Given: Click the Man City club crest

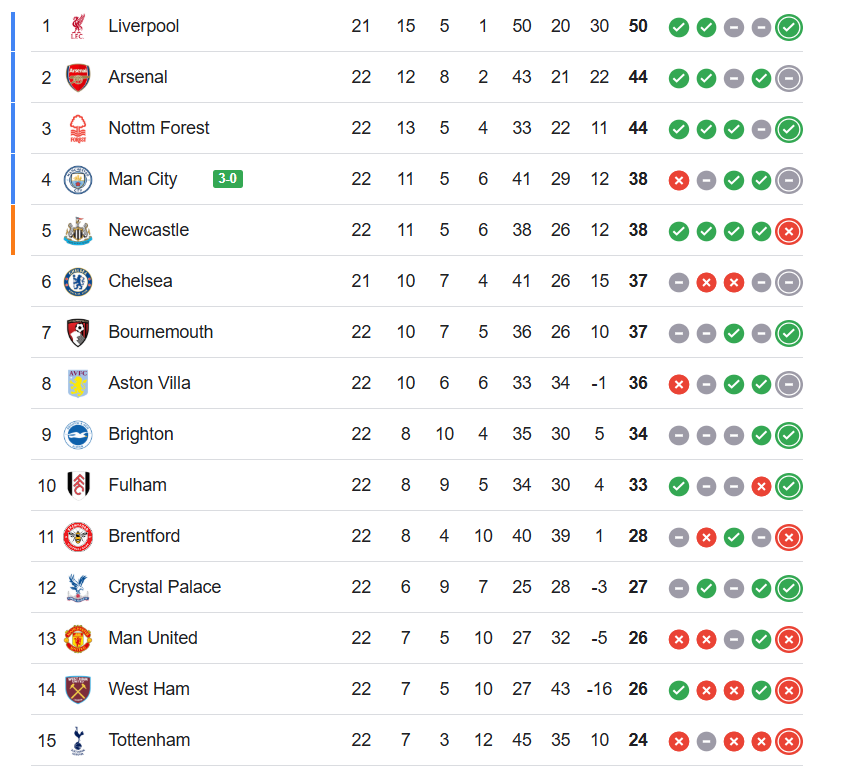Looking at the screenshot, I should coord(78,180).
